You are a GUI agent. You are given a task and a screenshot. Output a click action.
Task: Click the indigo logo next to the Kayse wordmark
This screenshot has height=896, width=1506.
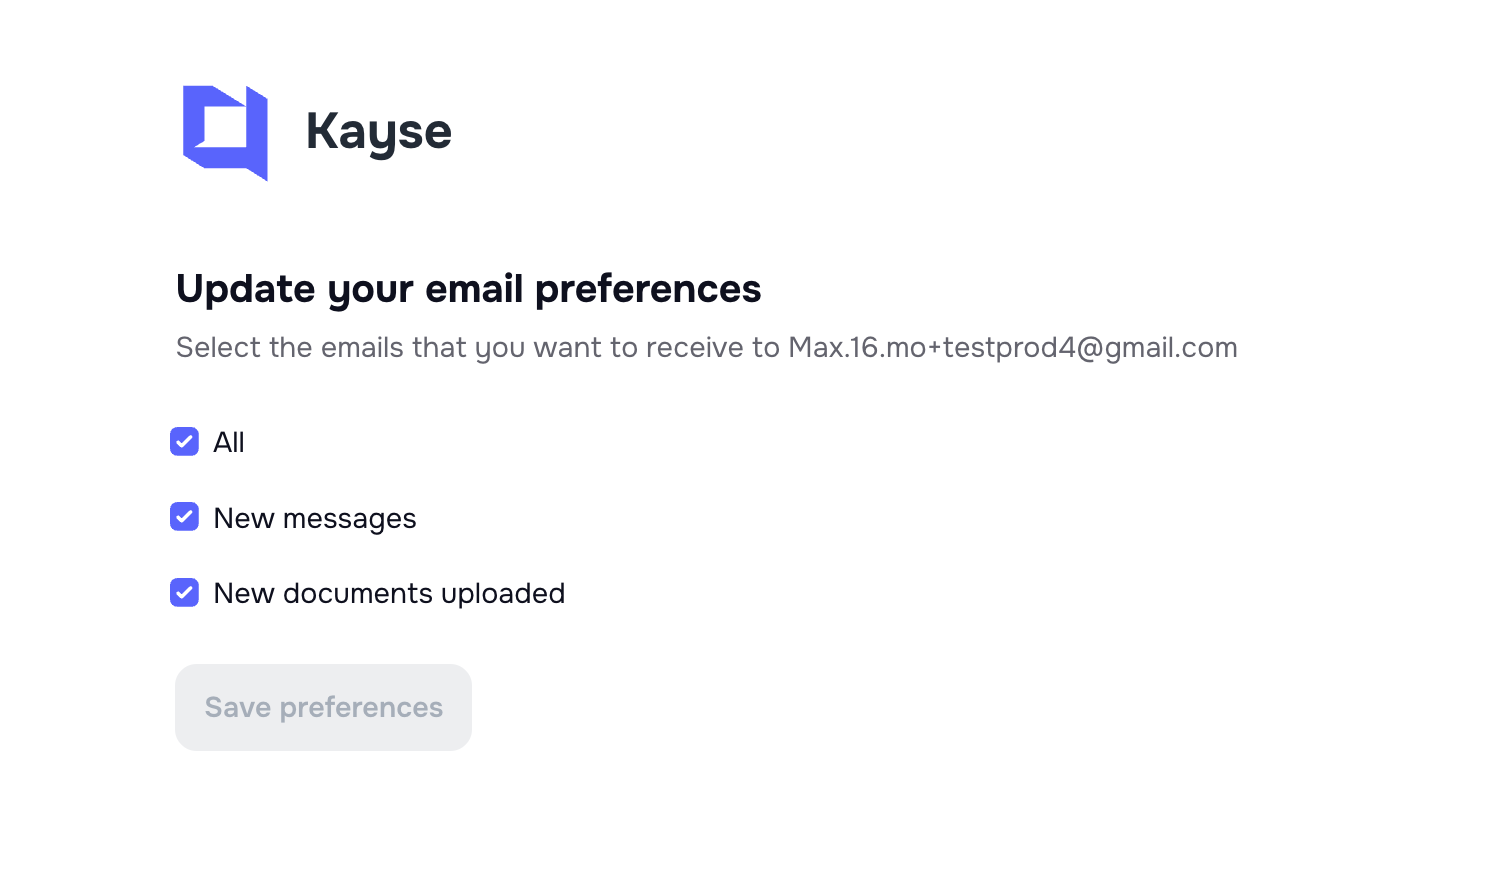pos(225,132)
